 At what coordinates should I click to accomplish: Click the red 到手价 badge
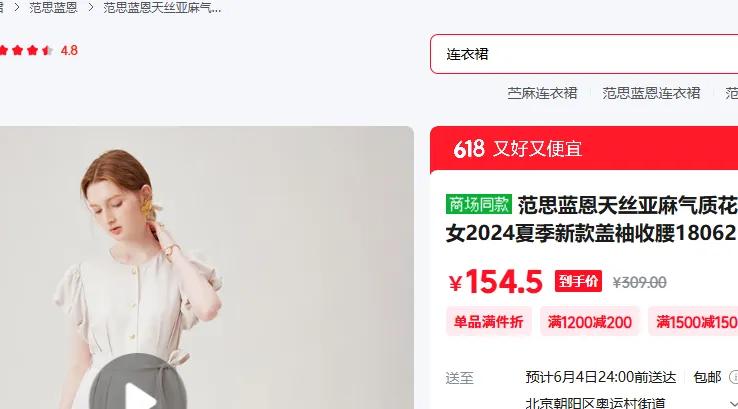click(x=578, y=281)
